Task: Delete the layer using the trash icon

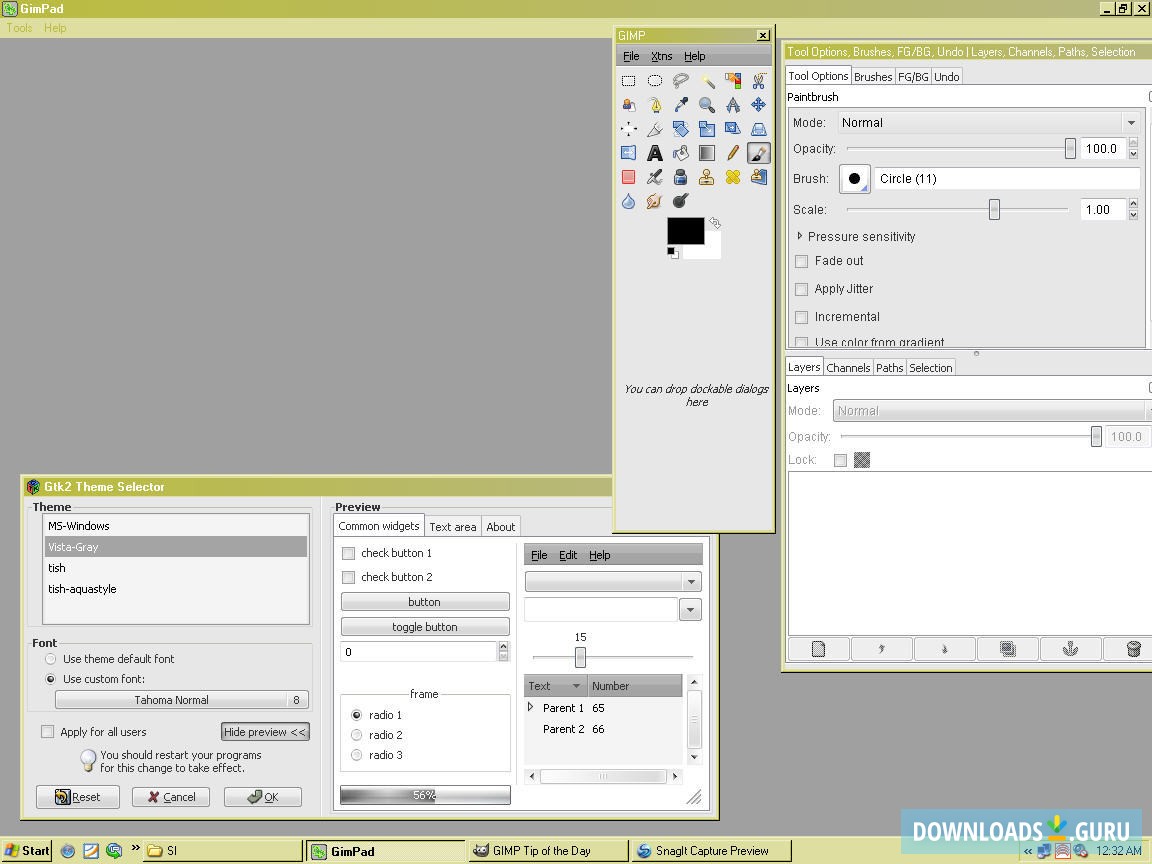Action: tap(1134, 648)
